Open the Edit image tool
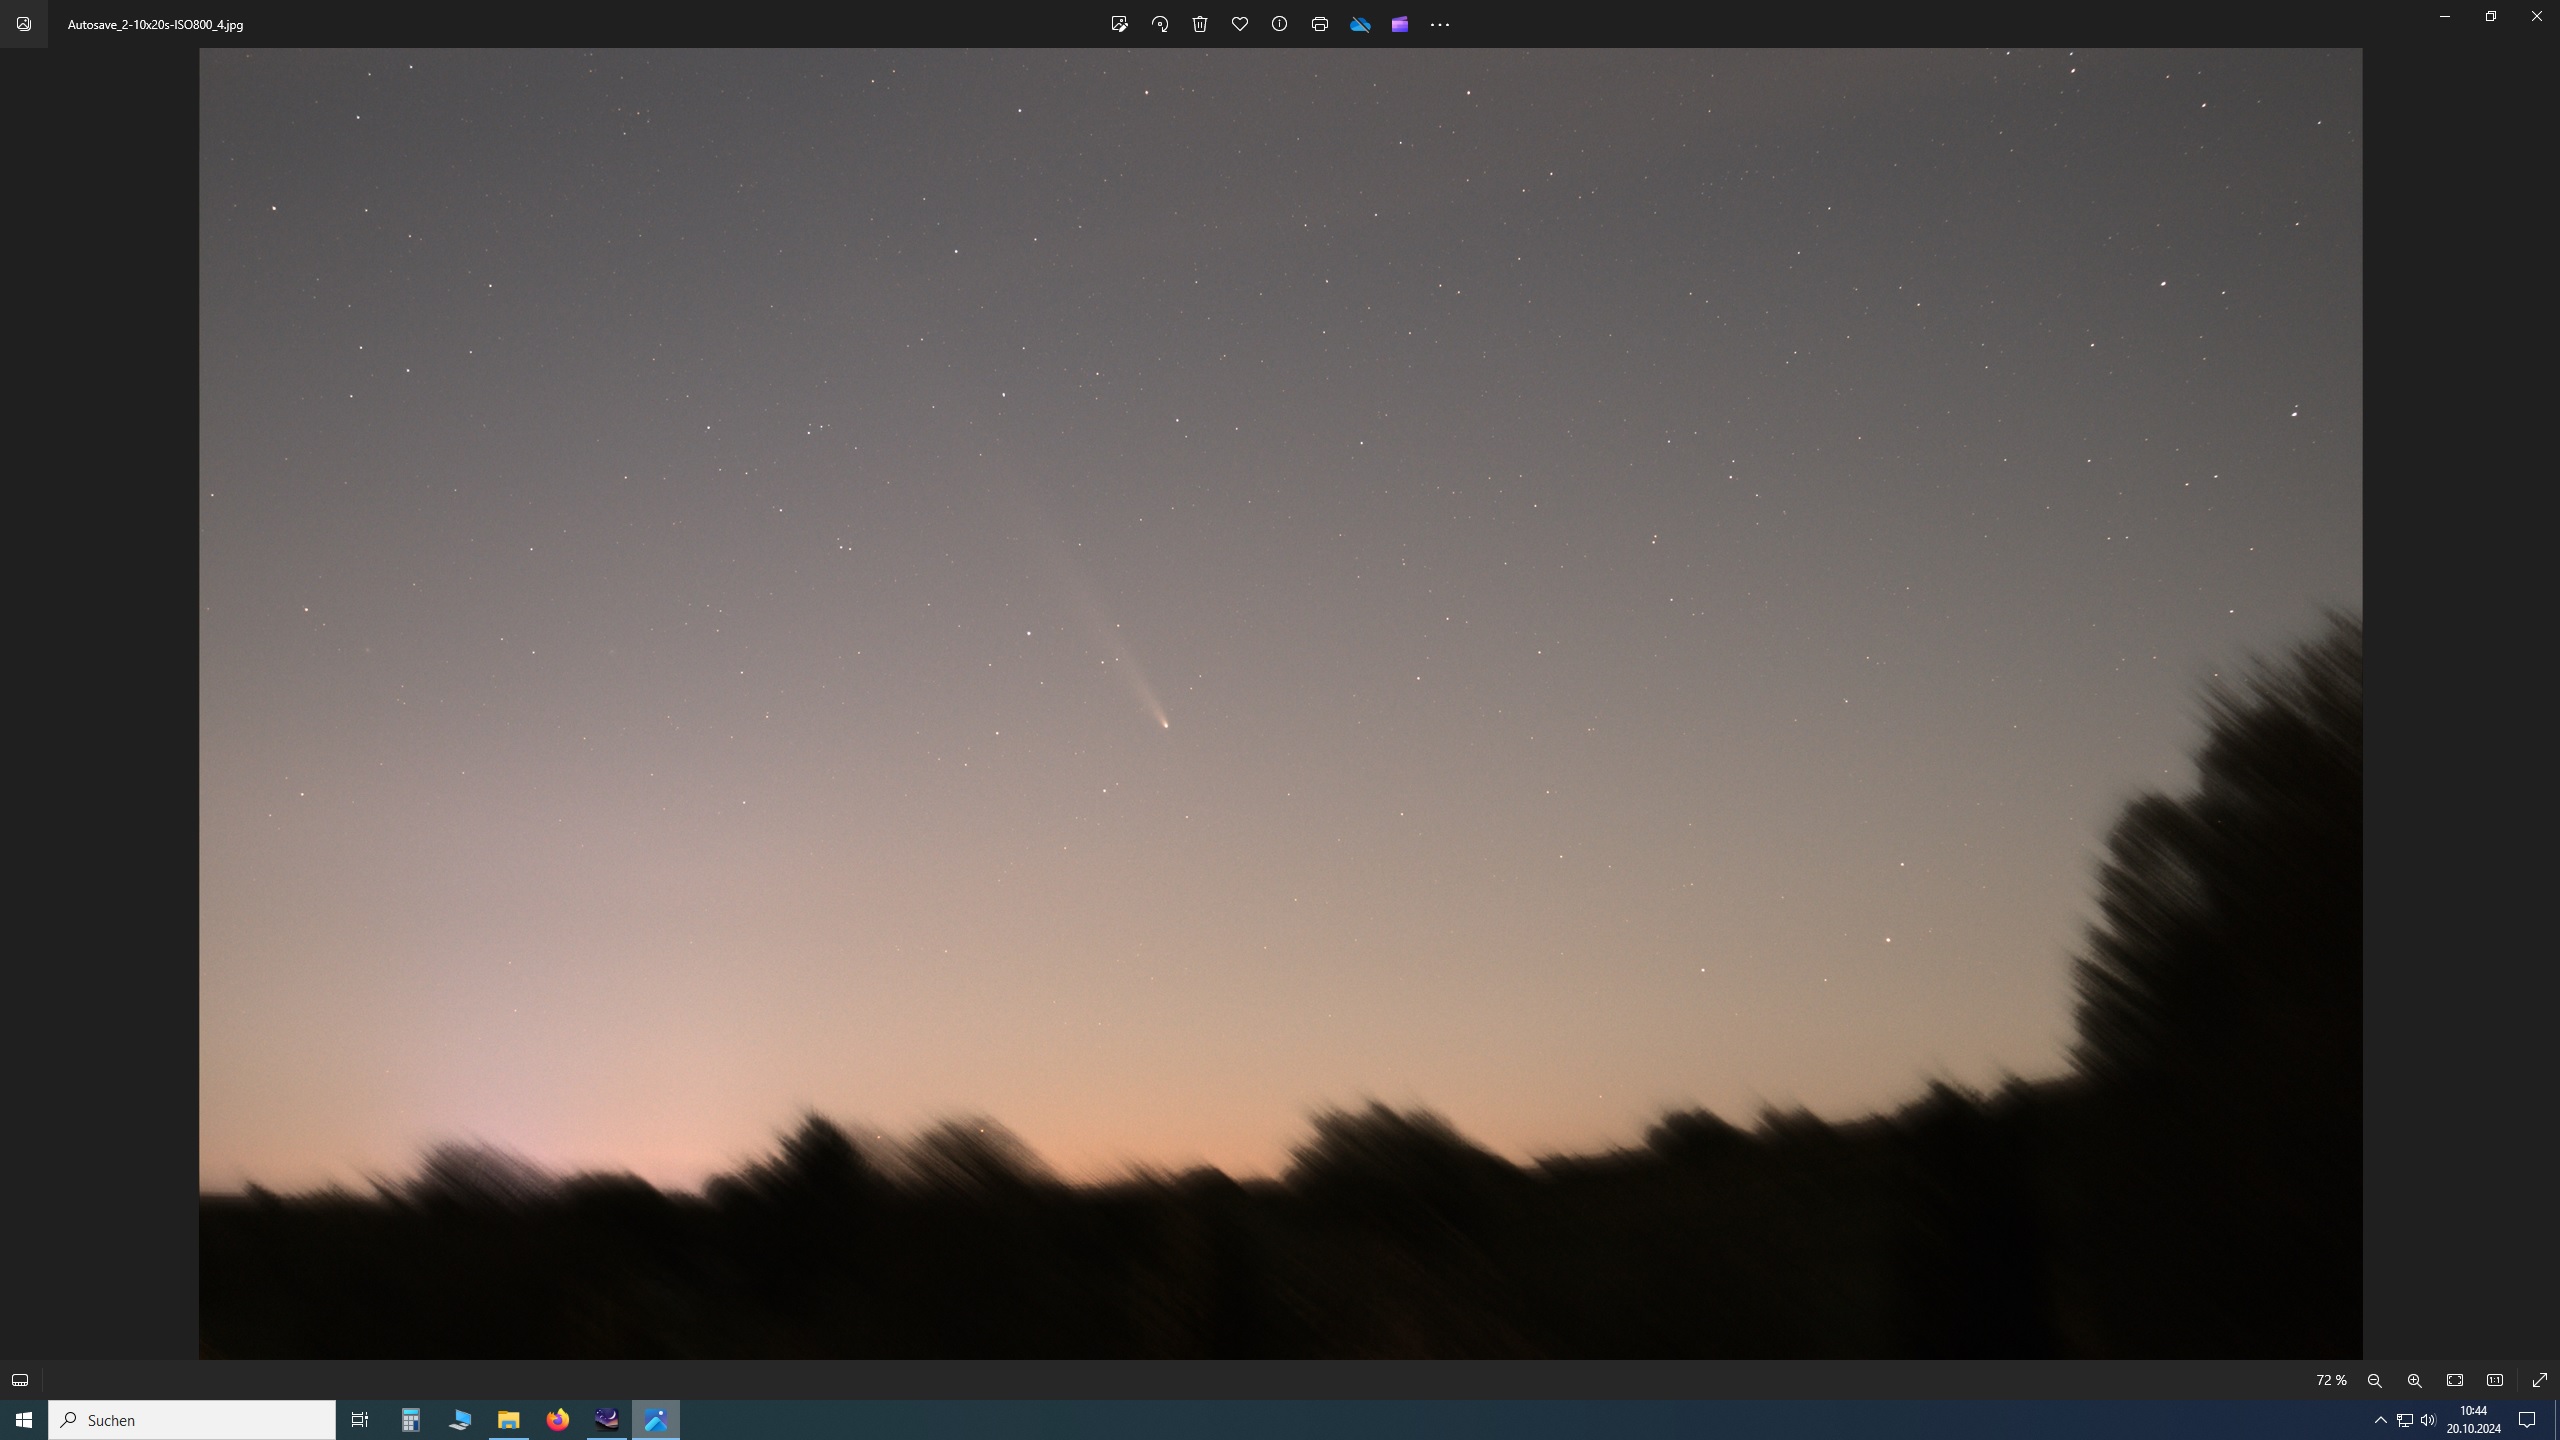2560x1440 pixels. tap(1119, 24)
